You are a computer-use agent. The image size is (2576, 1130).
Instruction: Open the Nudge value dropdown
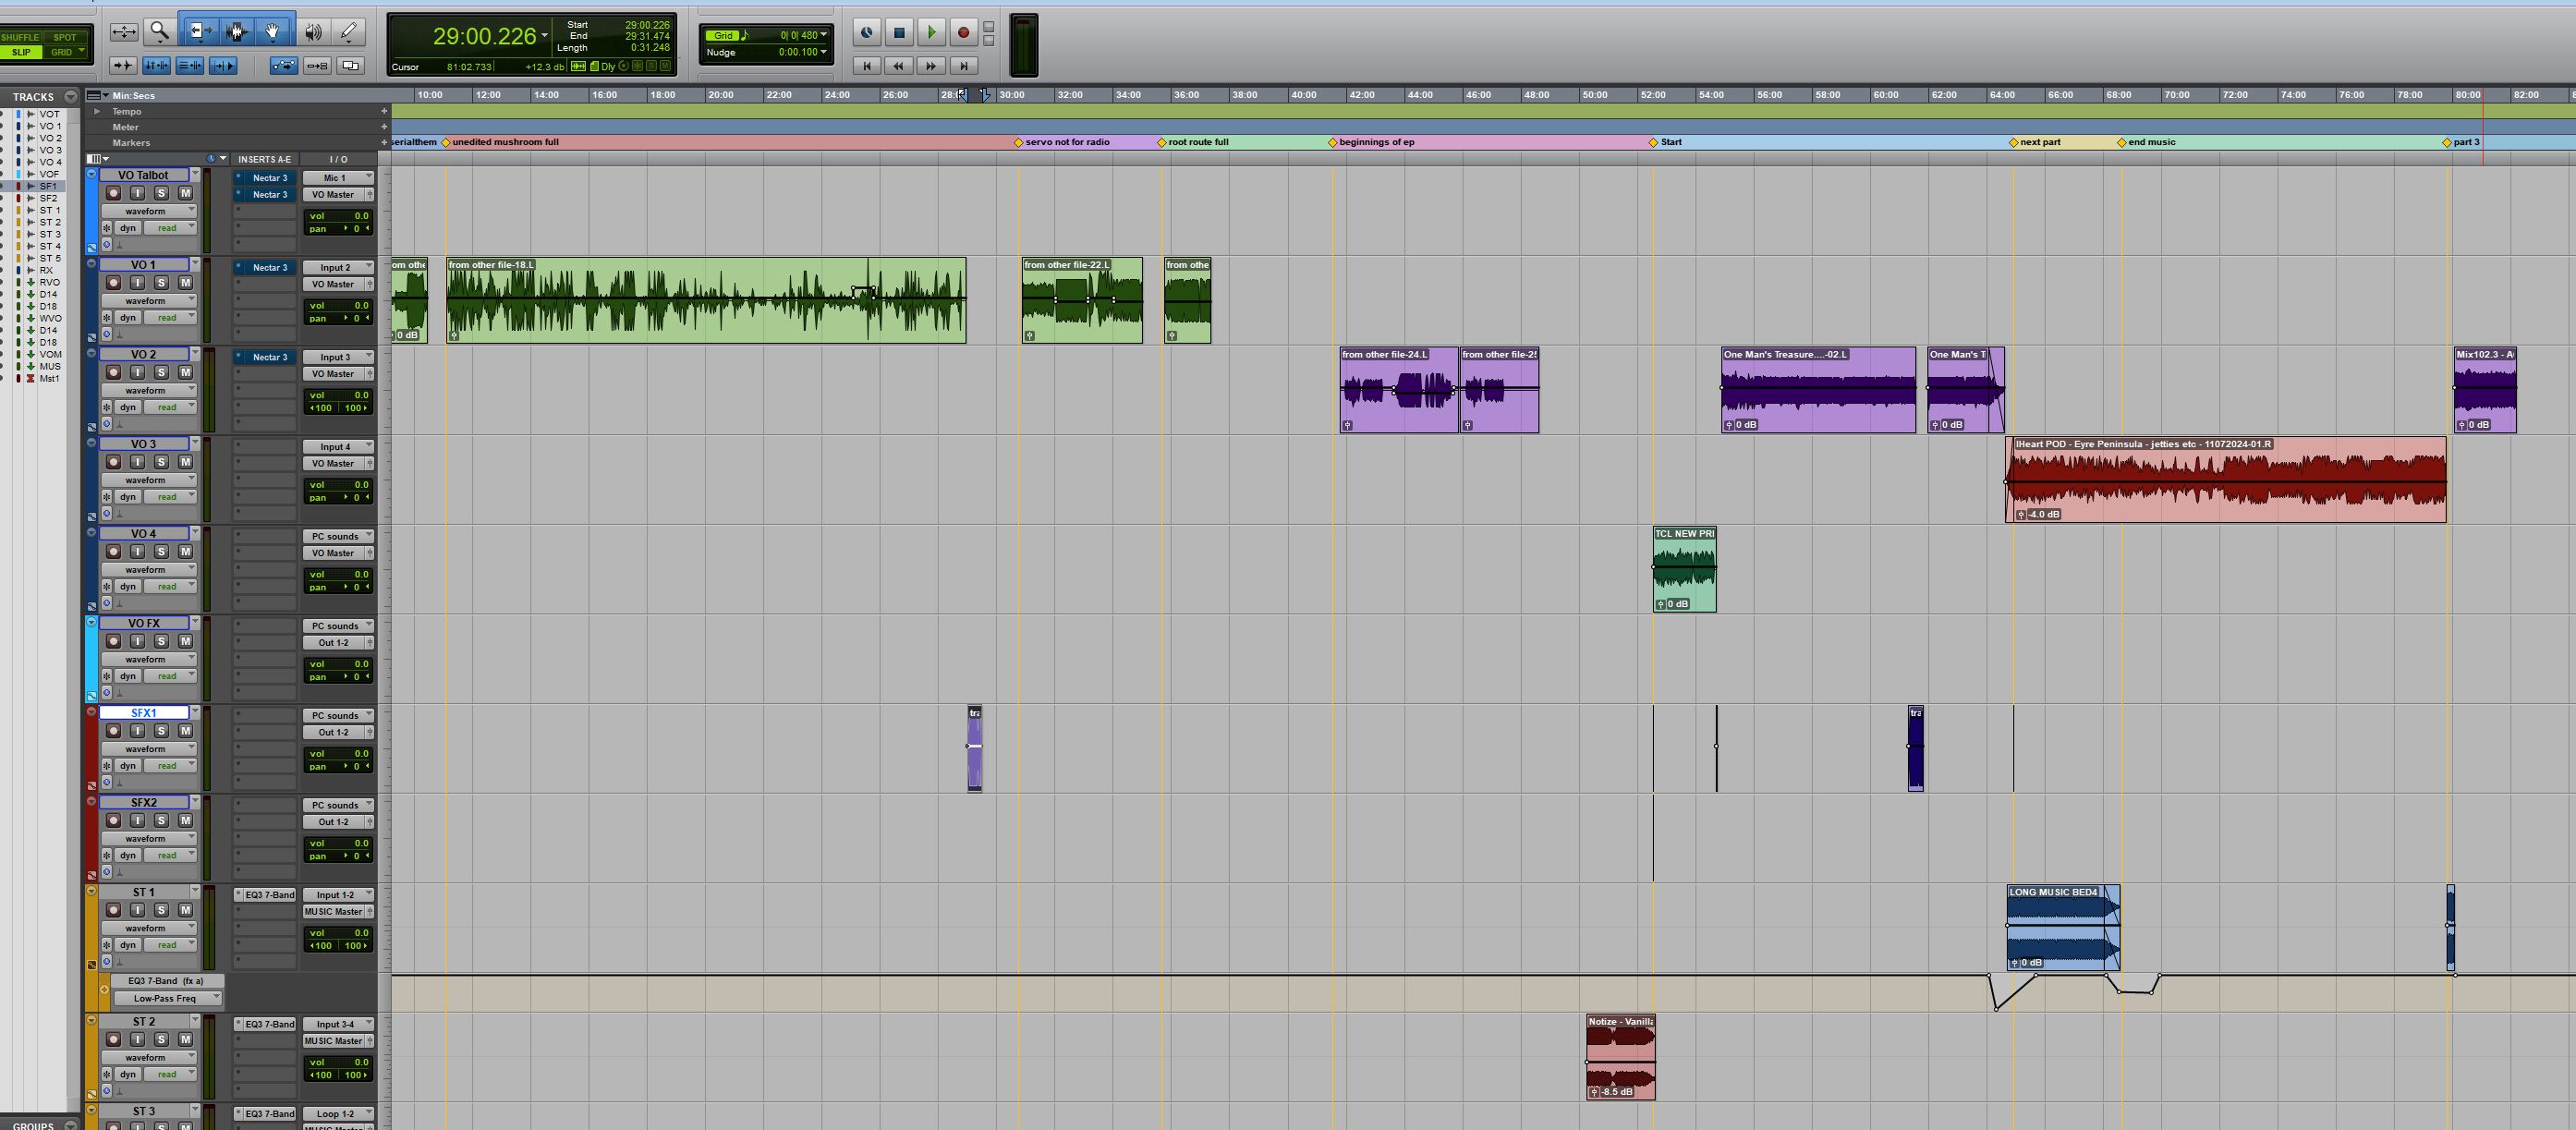[x=822, y=52]
